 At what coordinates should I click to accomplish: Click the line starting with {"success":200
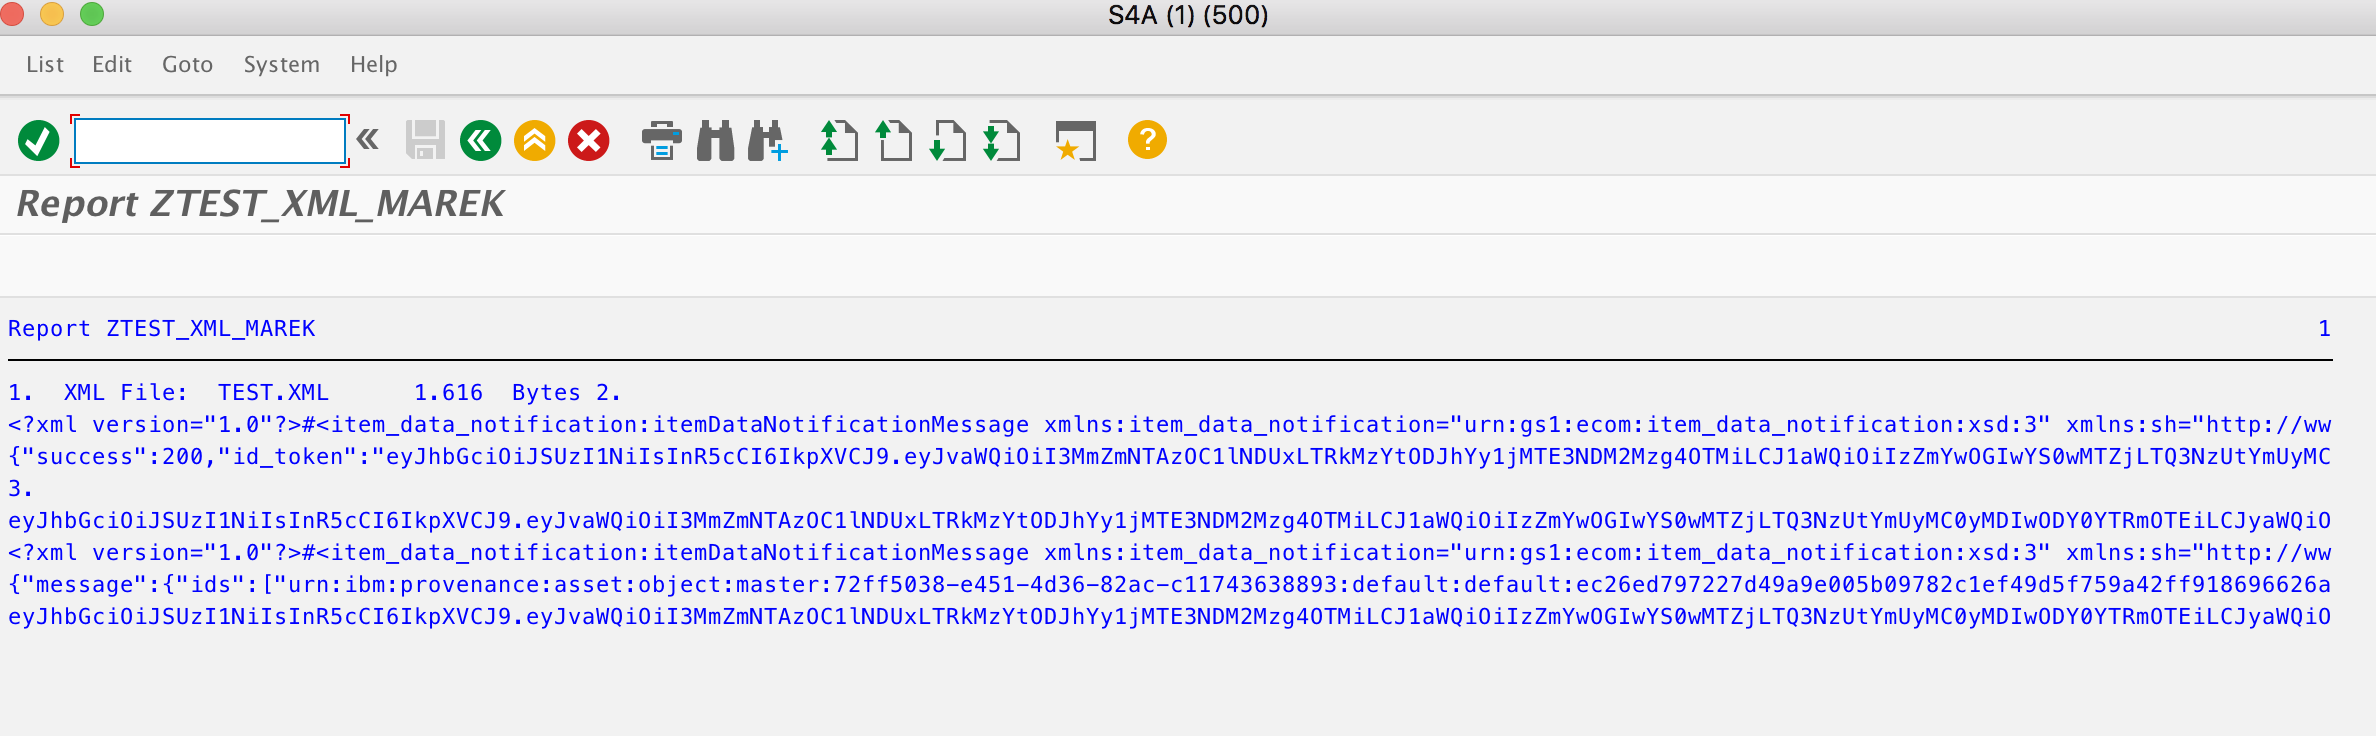click(x=1170, y=457)
